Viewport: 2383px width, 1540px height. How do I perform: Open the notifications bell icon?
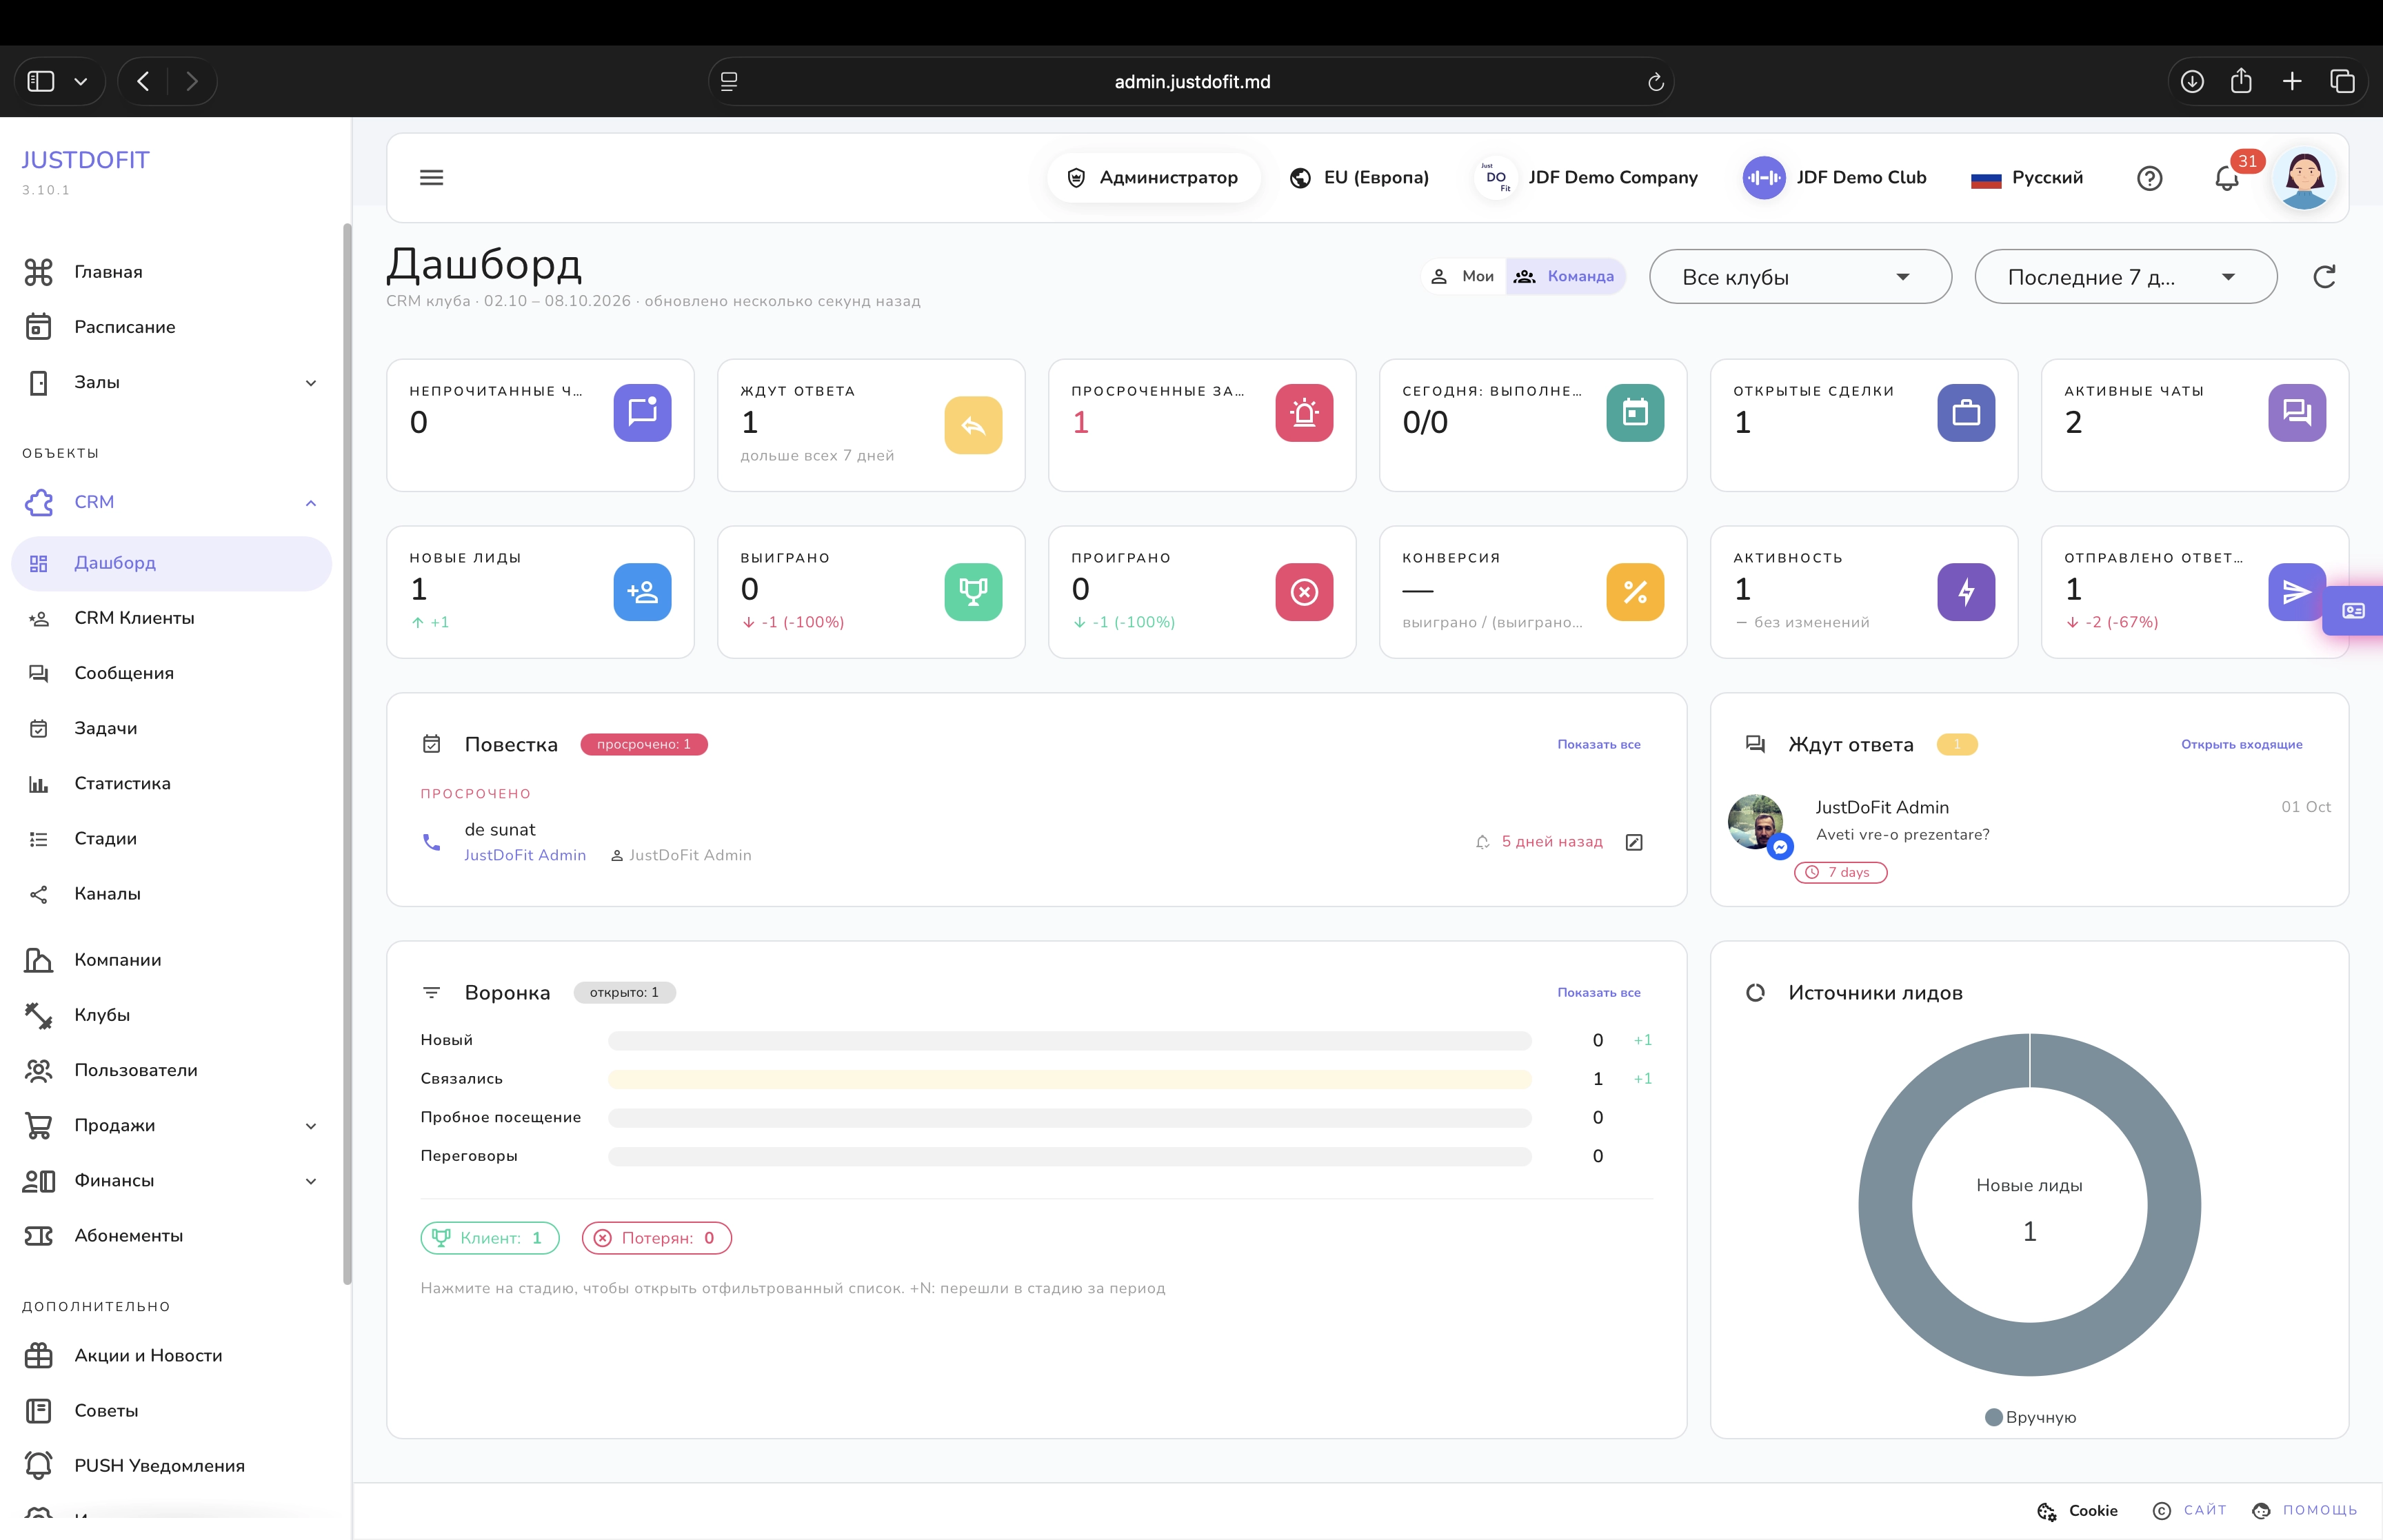point(2226,178)
